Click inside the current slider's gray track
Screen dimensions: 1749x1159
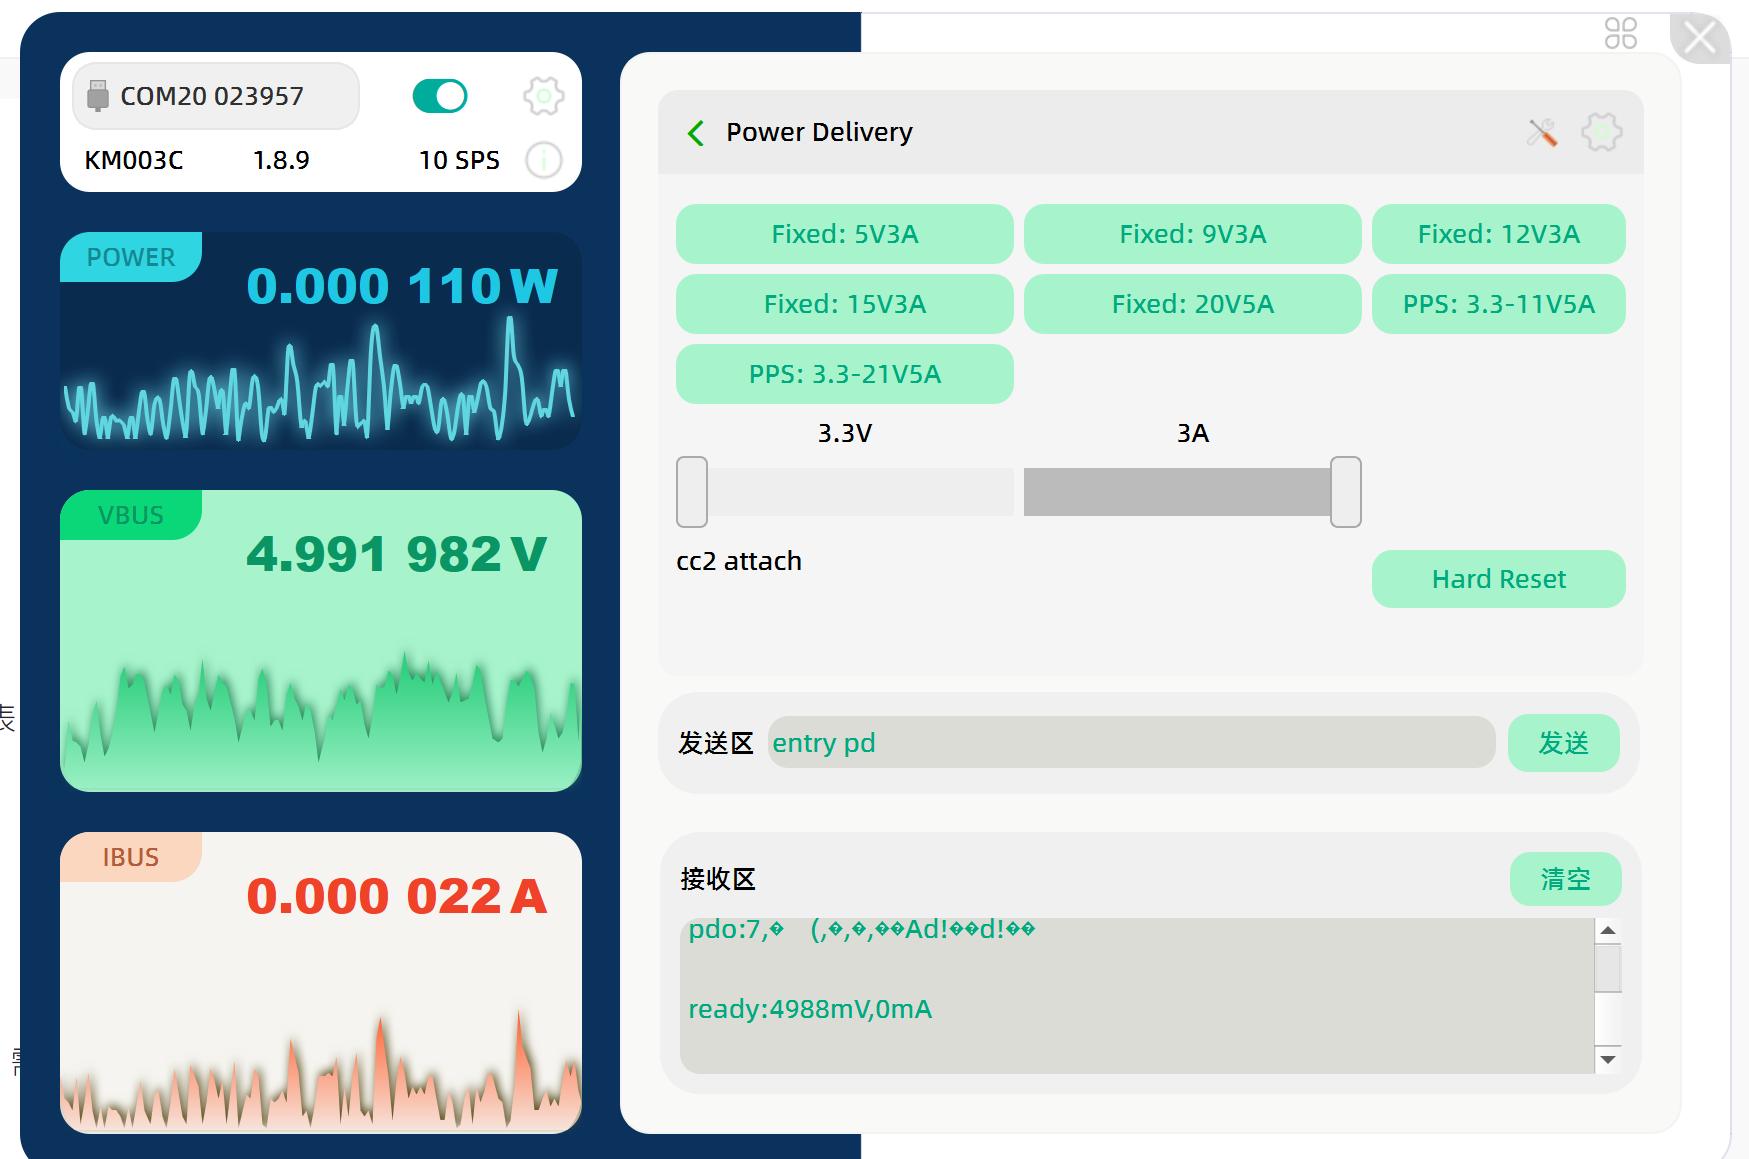click(1177, 492)
